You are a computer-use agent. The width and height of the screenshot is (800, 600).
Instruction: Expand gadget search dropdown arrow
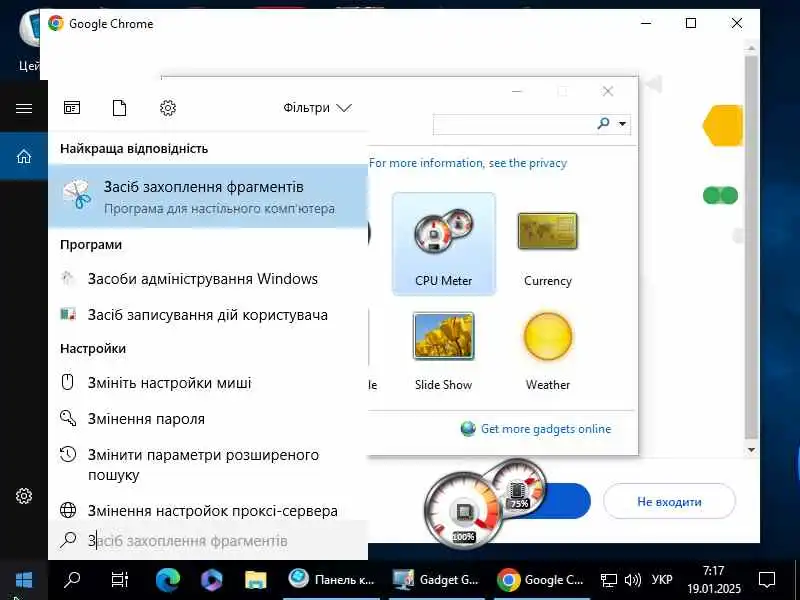pos(622,124)
